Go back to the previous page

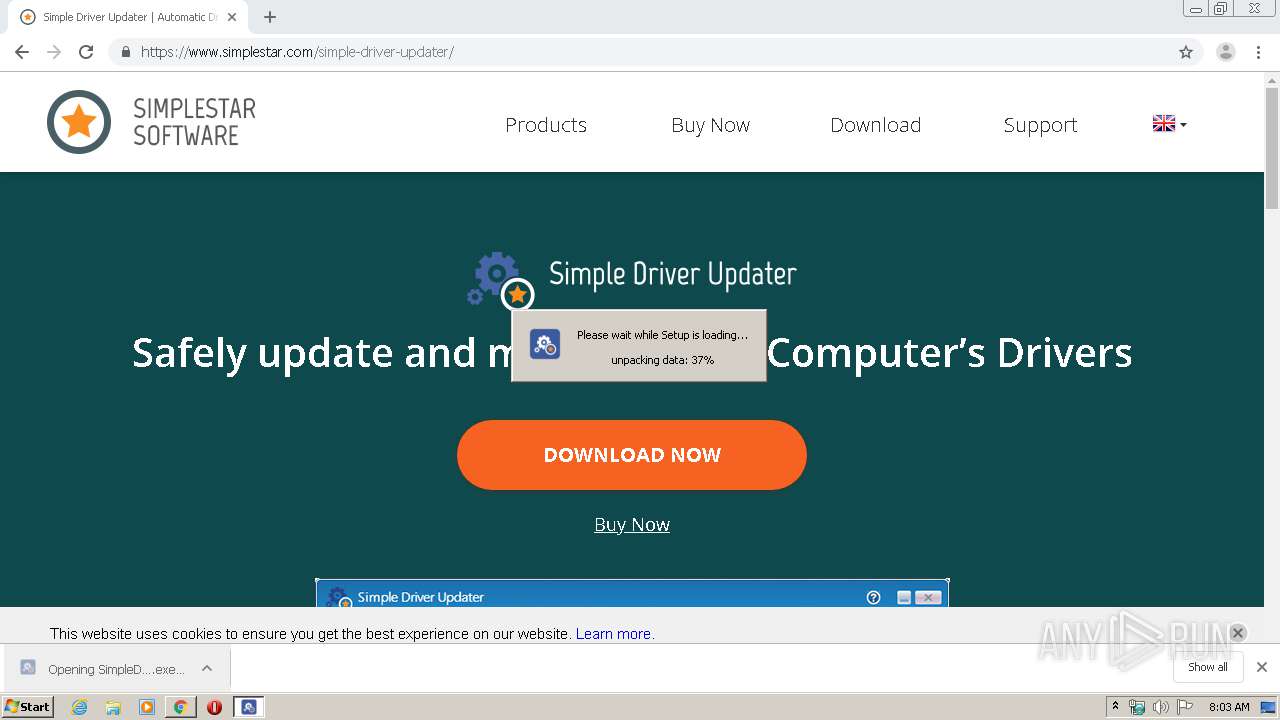(22, 52)
